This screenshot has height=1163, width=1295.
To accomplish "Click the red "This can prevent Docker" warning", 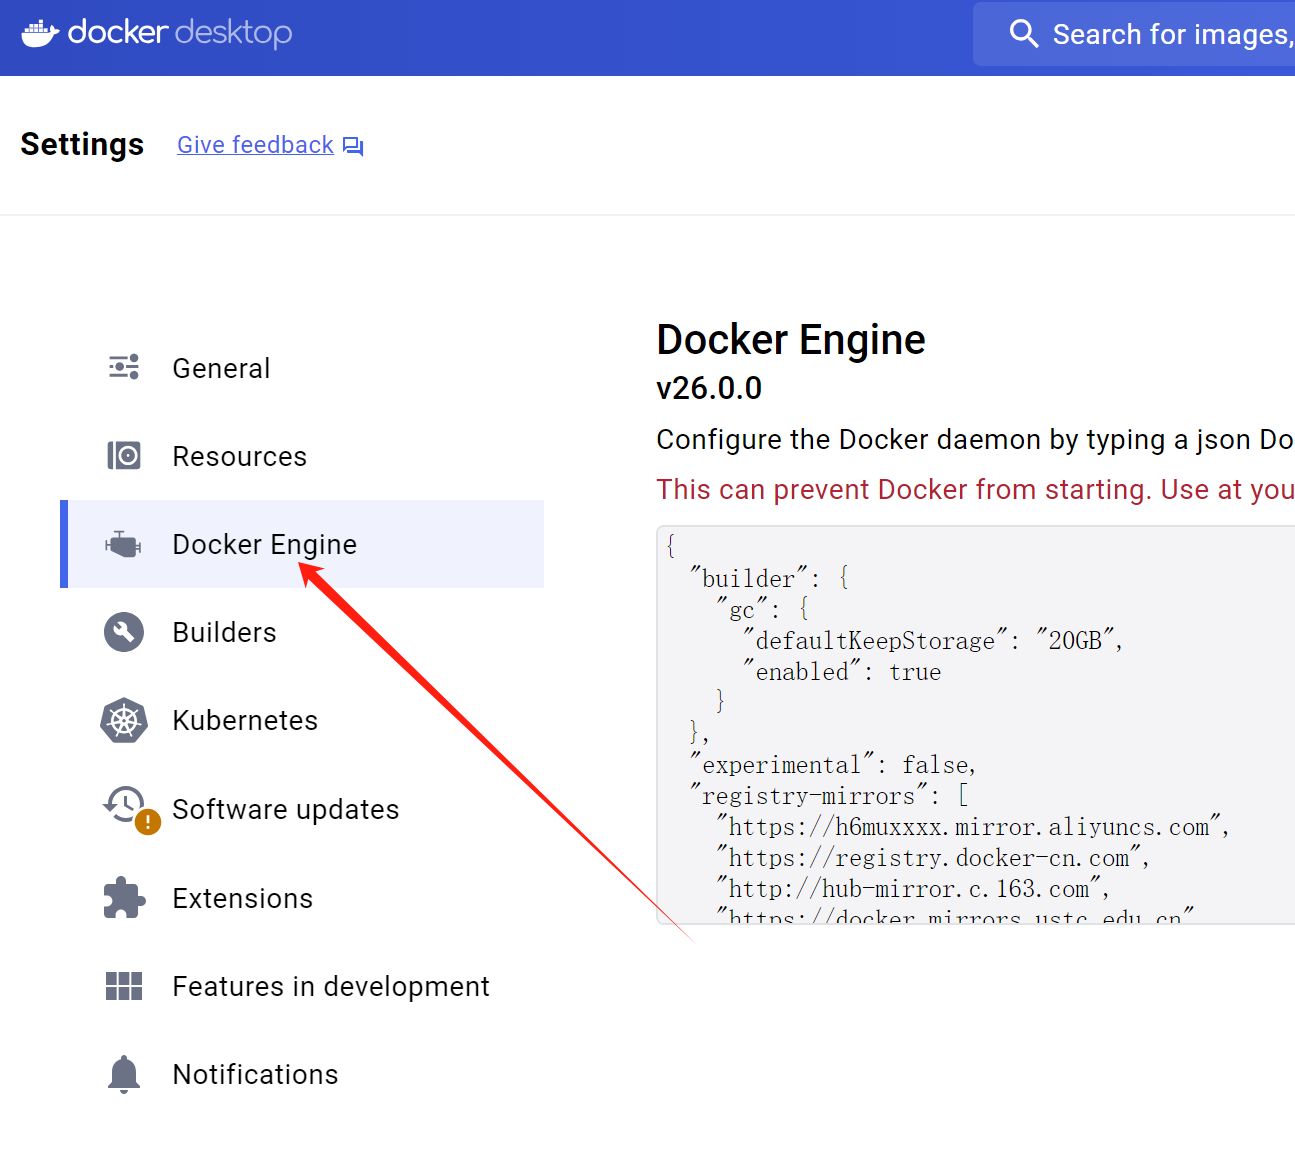I will [975, 490].
